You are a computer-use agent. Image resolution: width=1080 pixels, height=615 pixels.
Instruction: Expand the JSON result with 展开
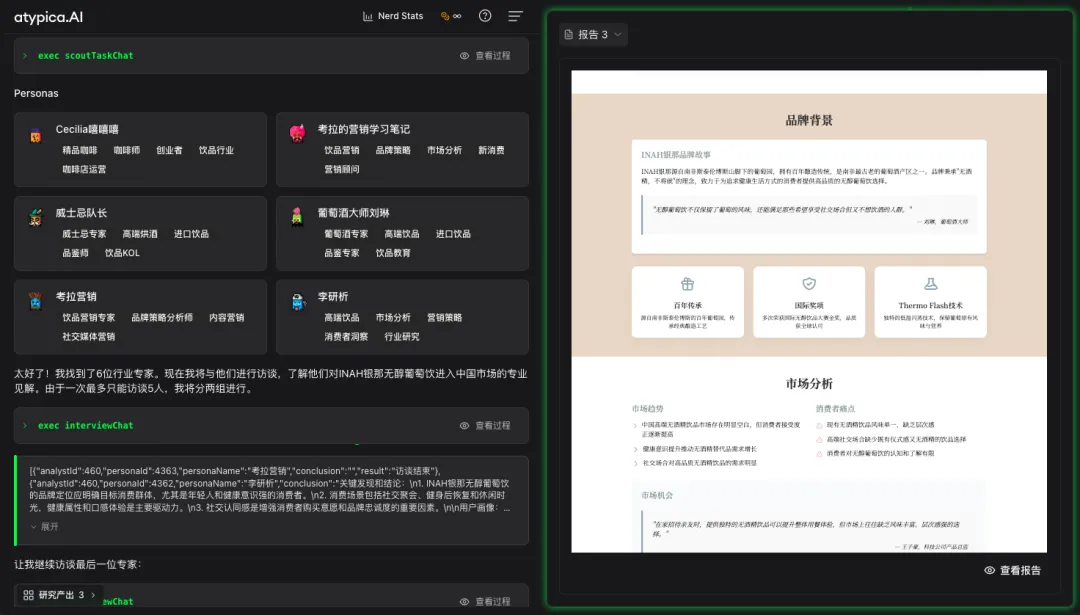44,527
